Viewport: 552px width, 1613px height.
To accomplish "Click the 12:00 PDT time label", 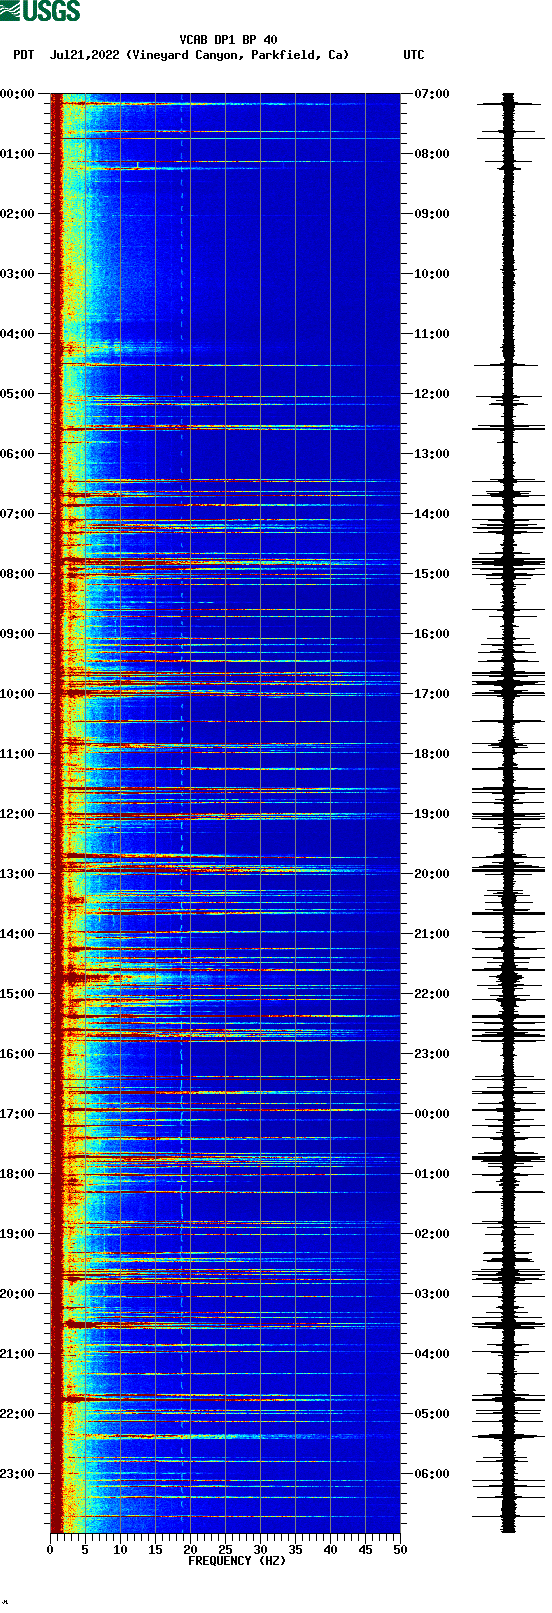I will (x=18, y=814).
